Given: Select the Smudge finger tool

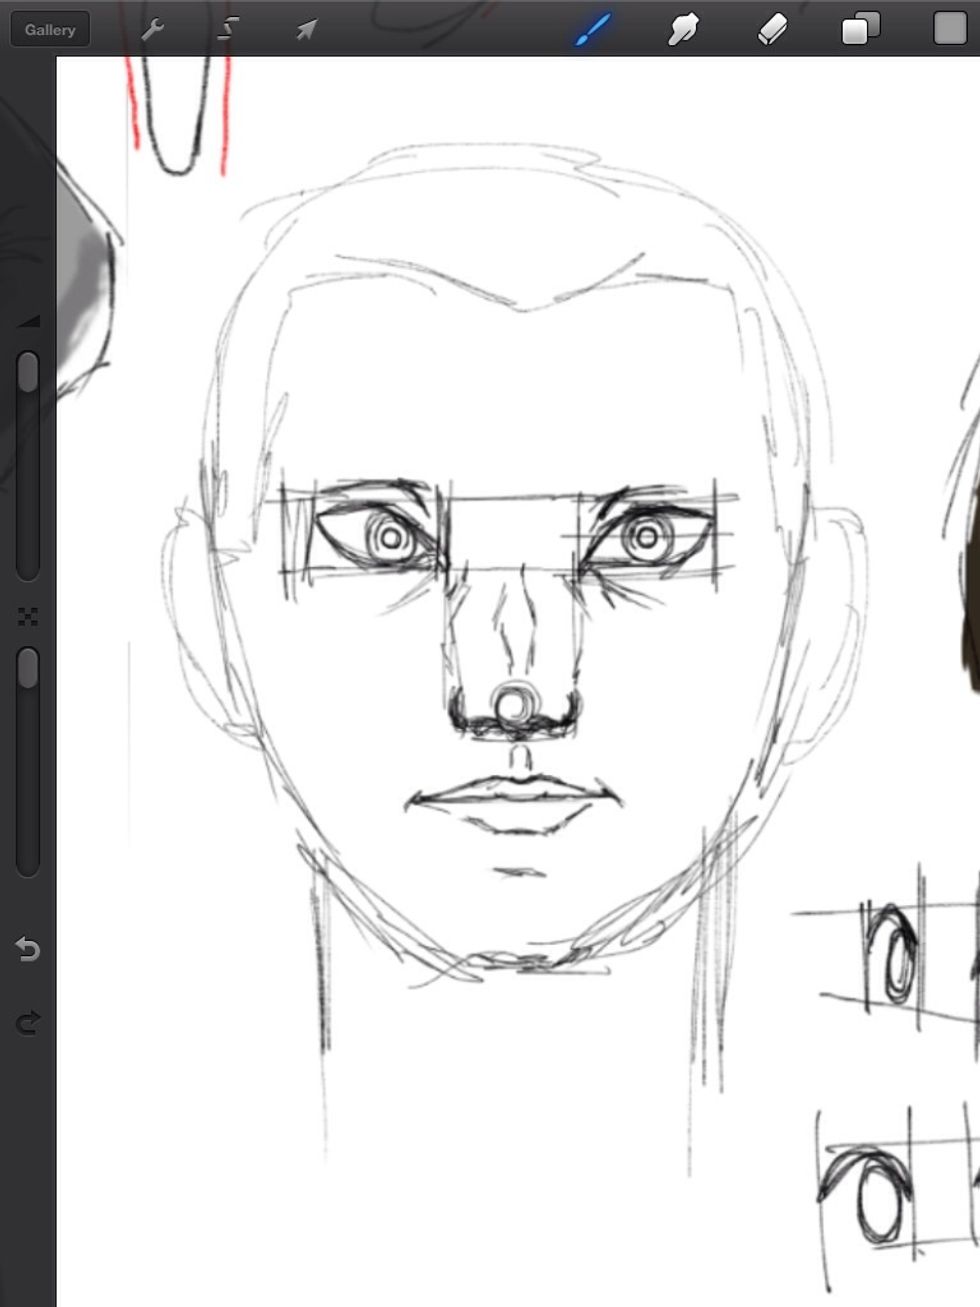Looking at the screenshot, I should (x=682, y=29).
